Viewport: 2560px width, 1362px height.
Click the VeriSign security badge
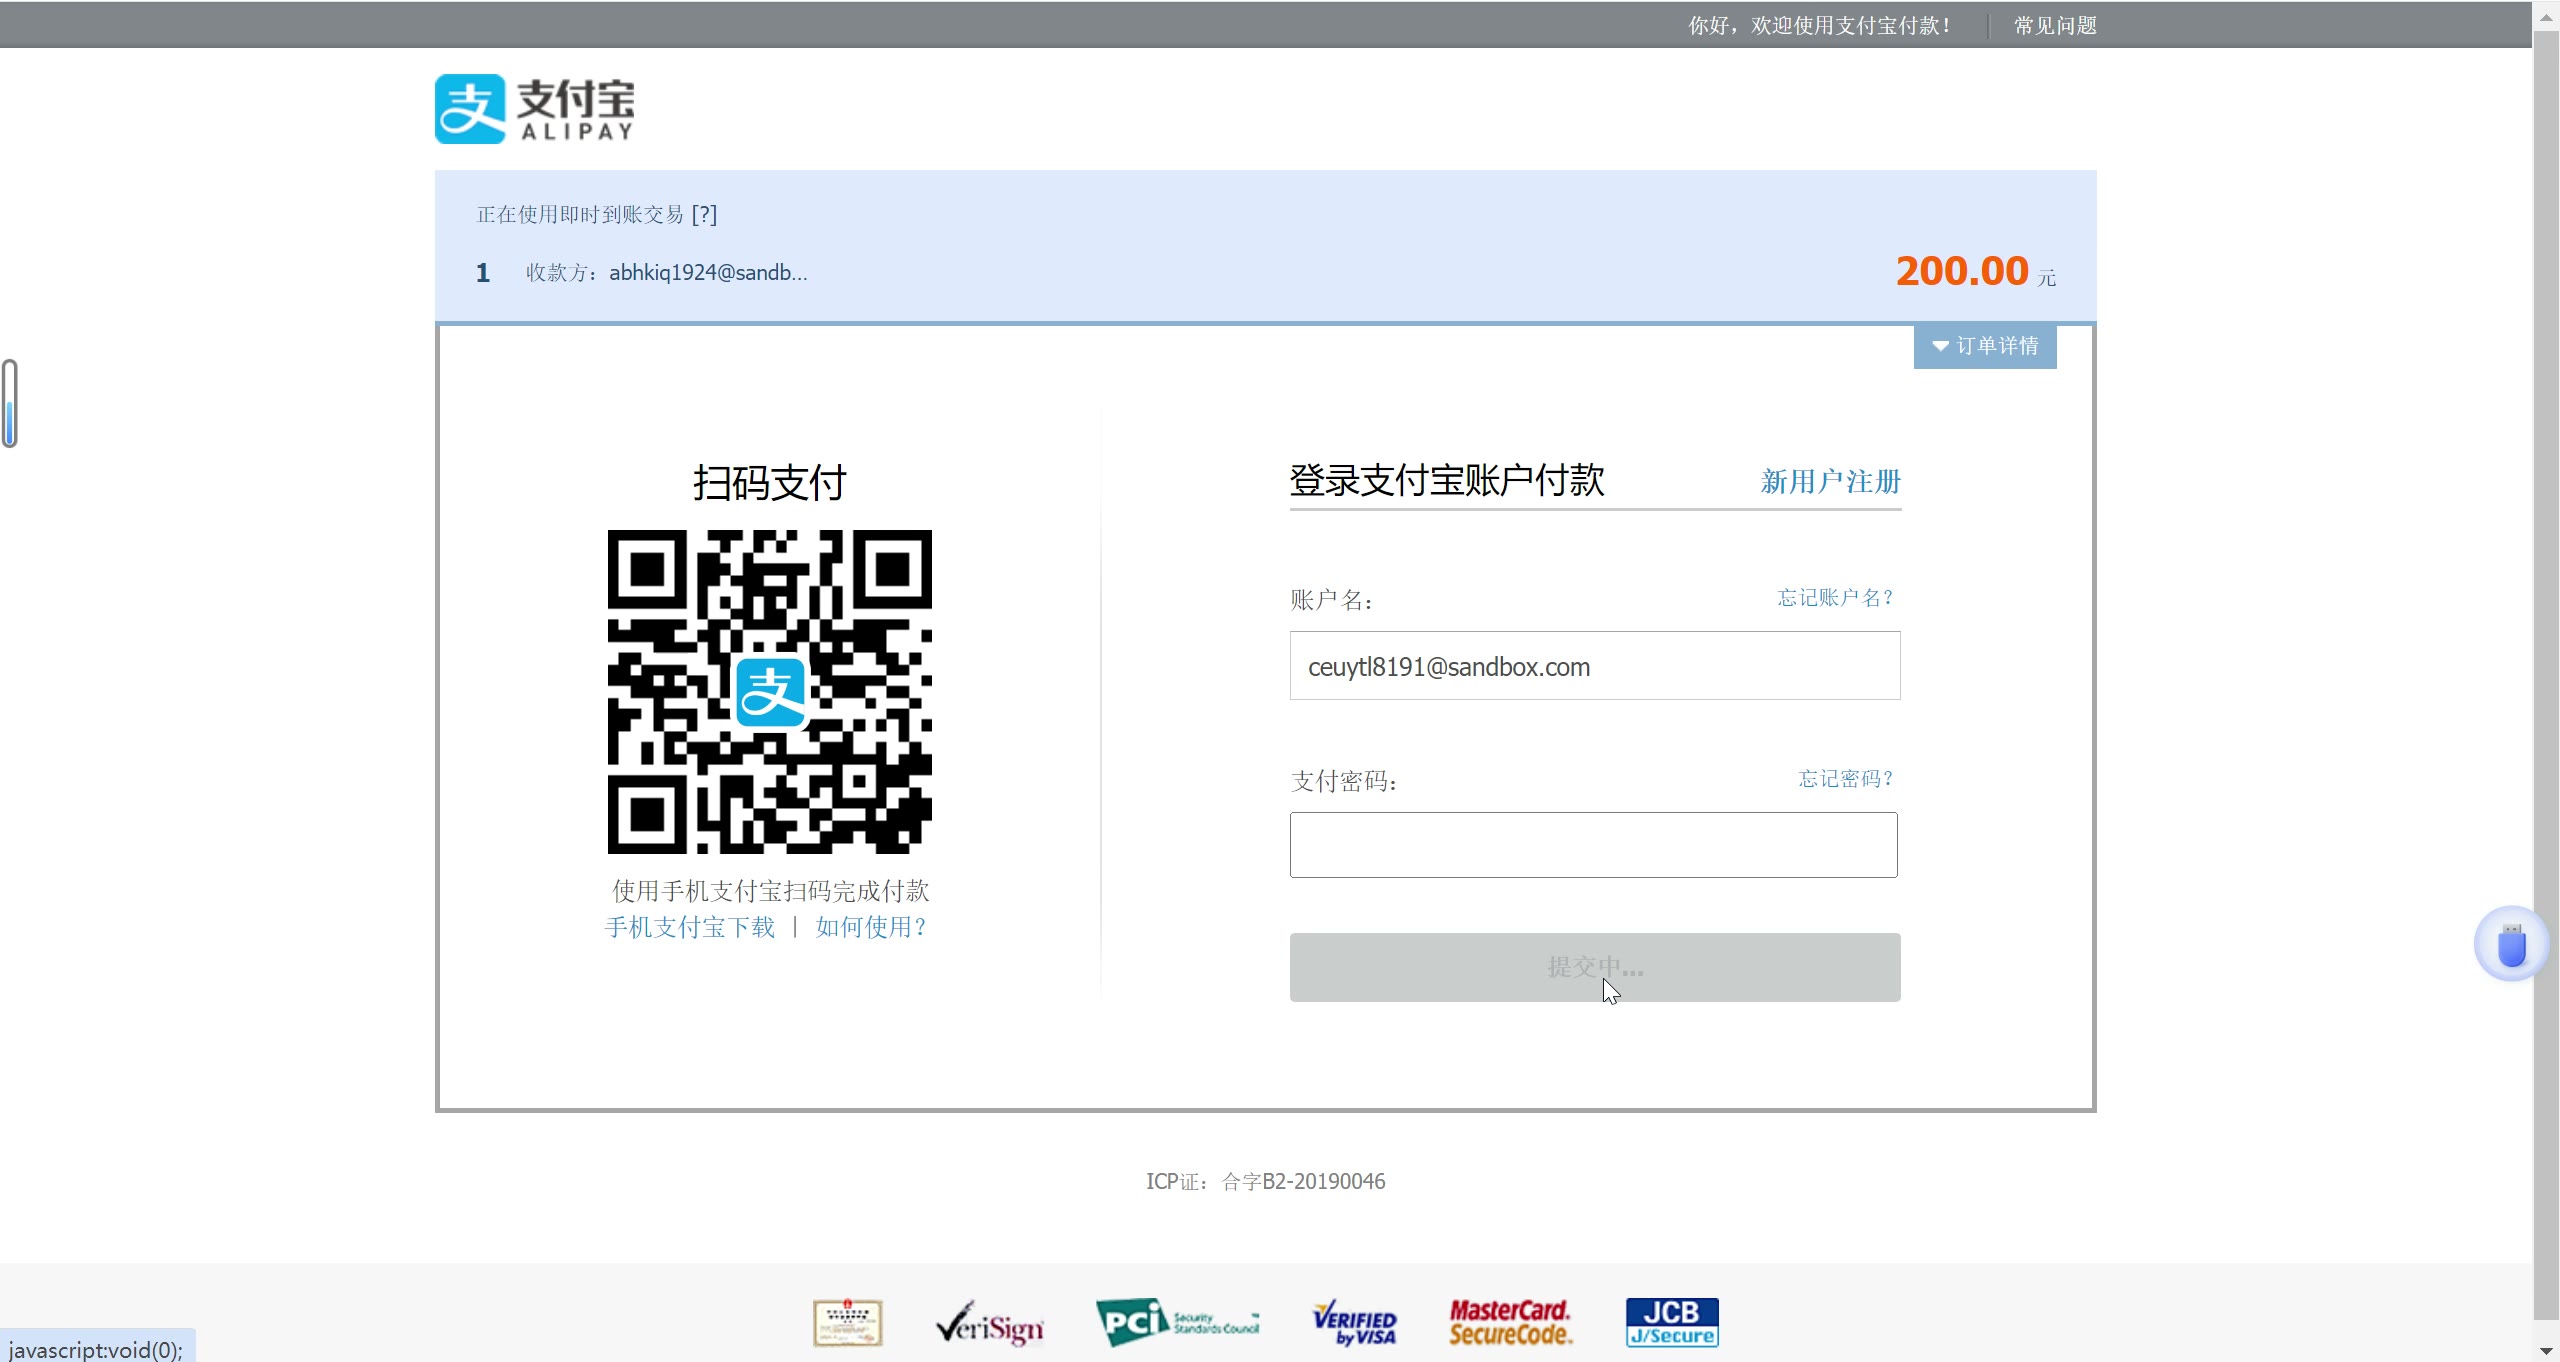[x=989, y=1324]
